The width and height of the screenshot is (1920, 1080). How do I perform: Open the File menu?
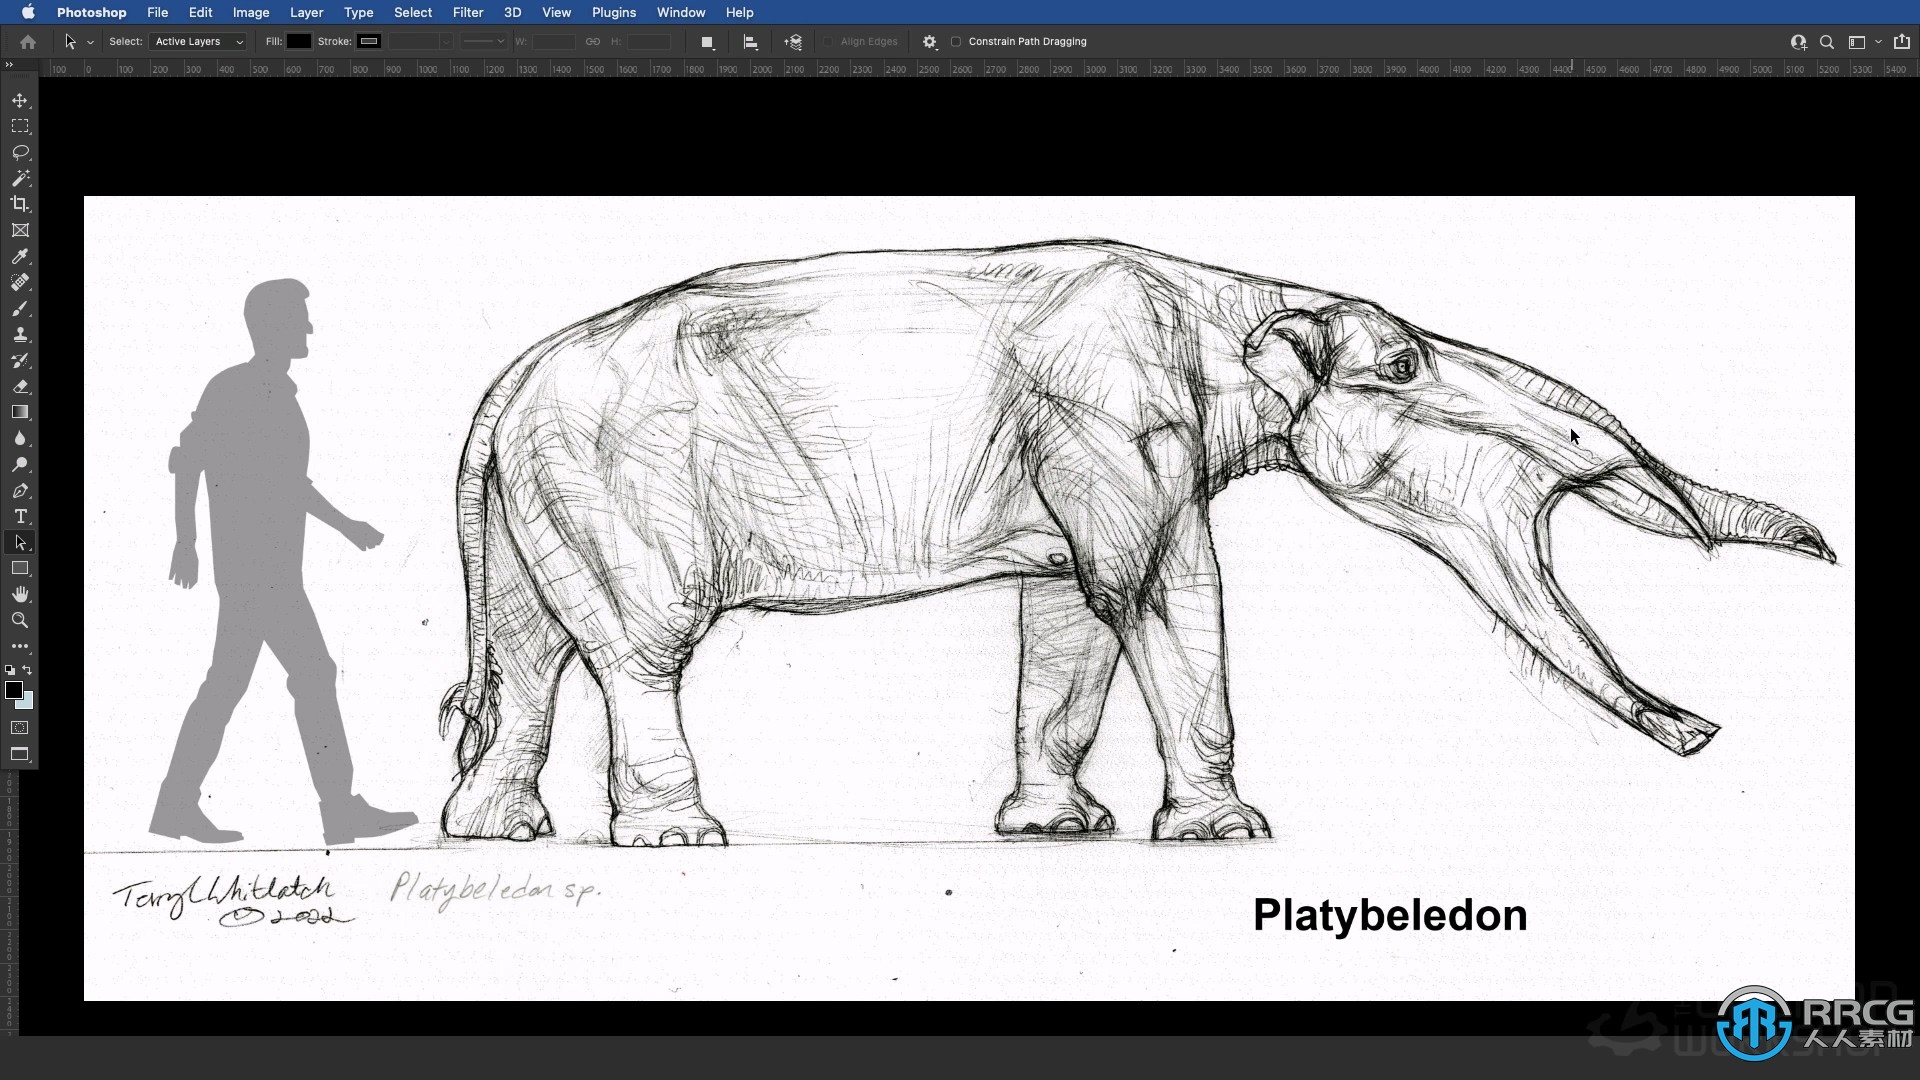tap(157, 12)
